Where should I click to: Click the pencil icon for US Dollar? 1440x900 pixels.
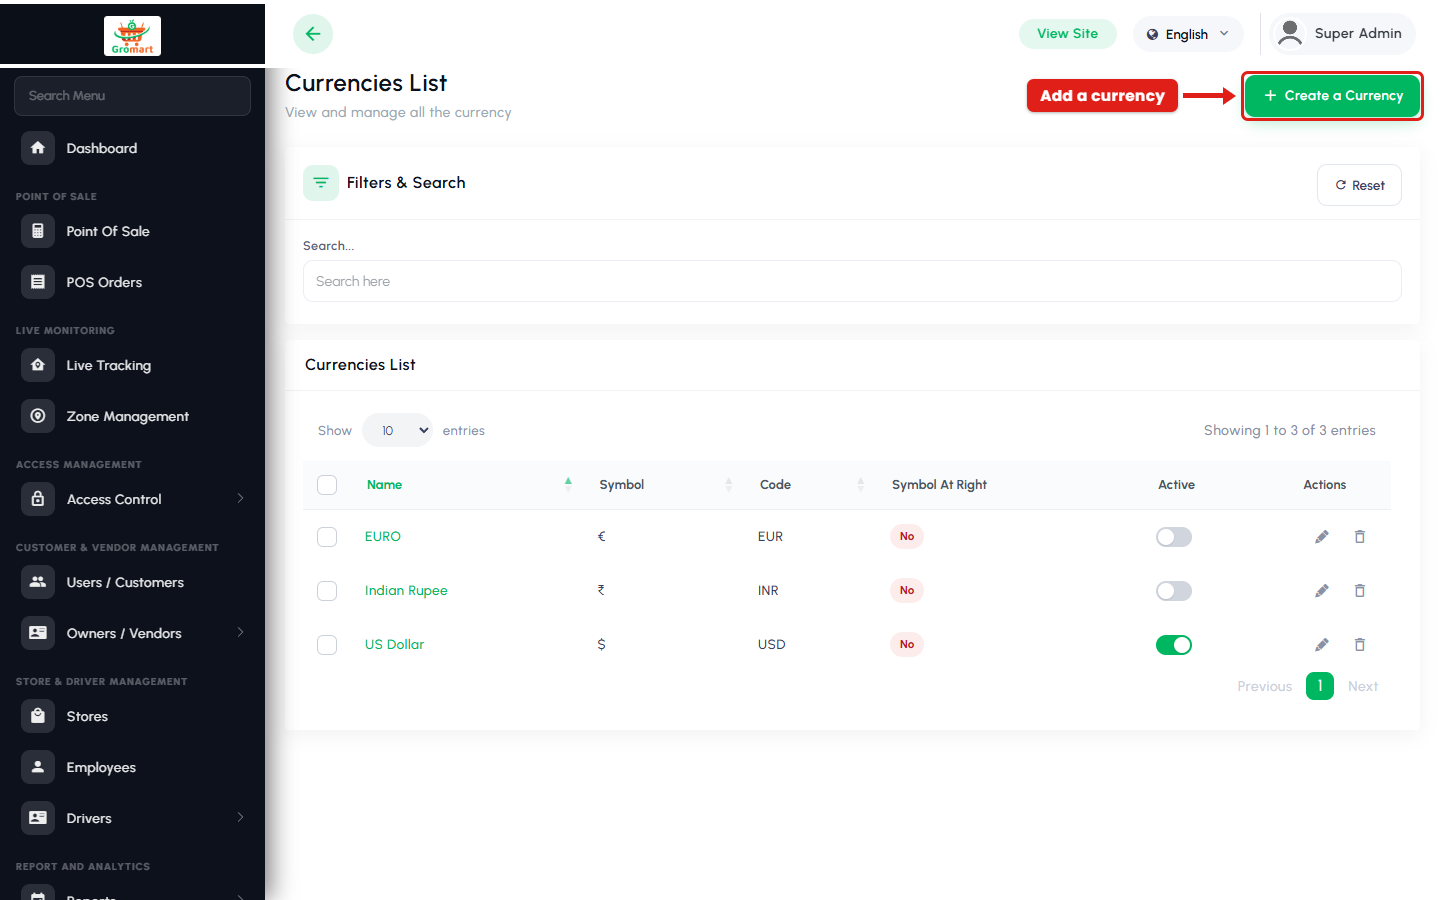1322,645
